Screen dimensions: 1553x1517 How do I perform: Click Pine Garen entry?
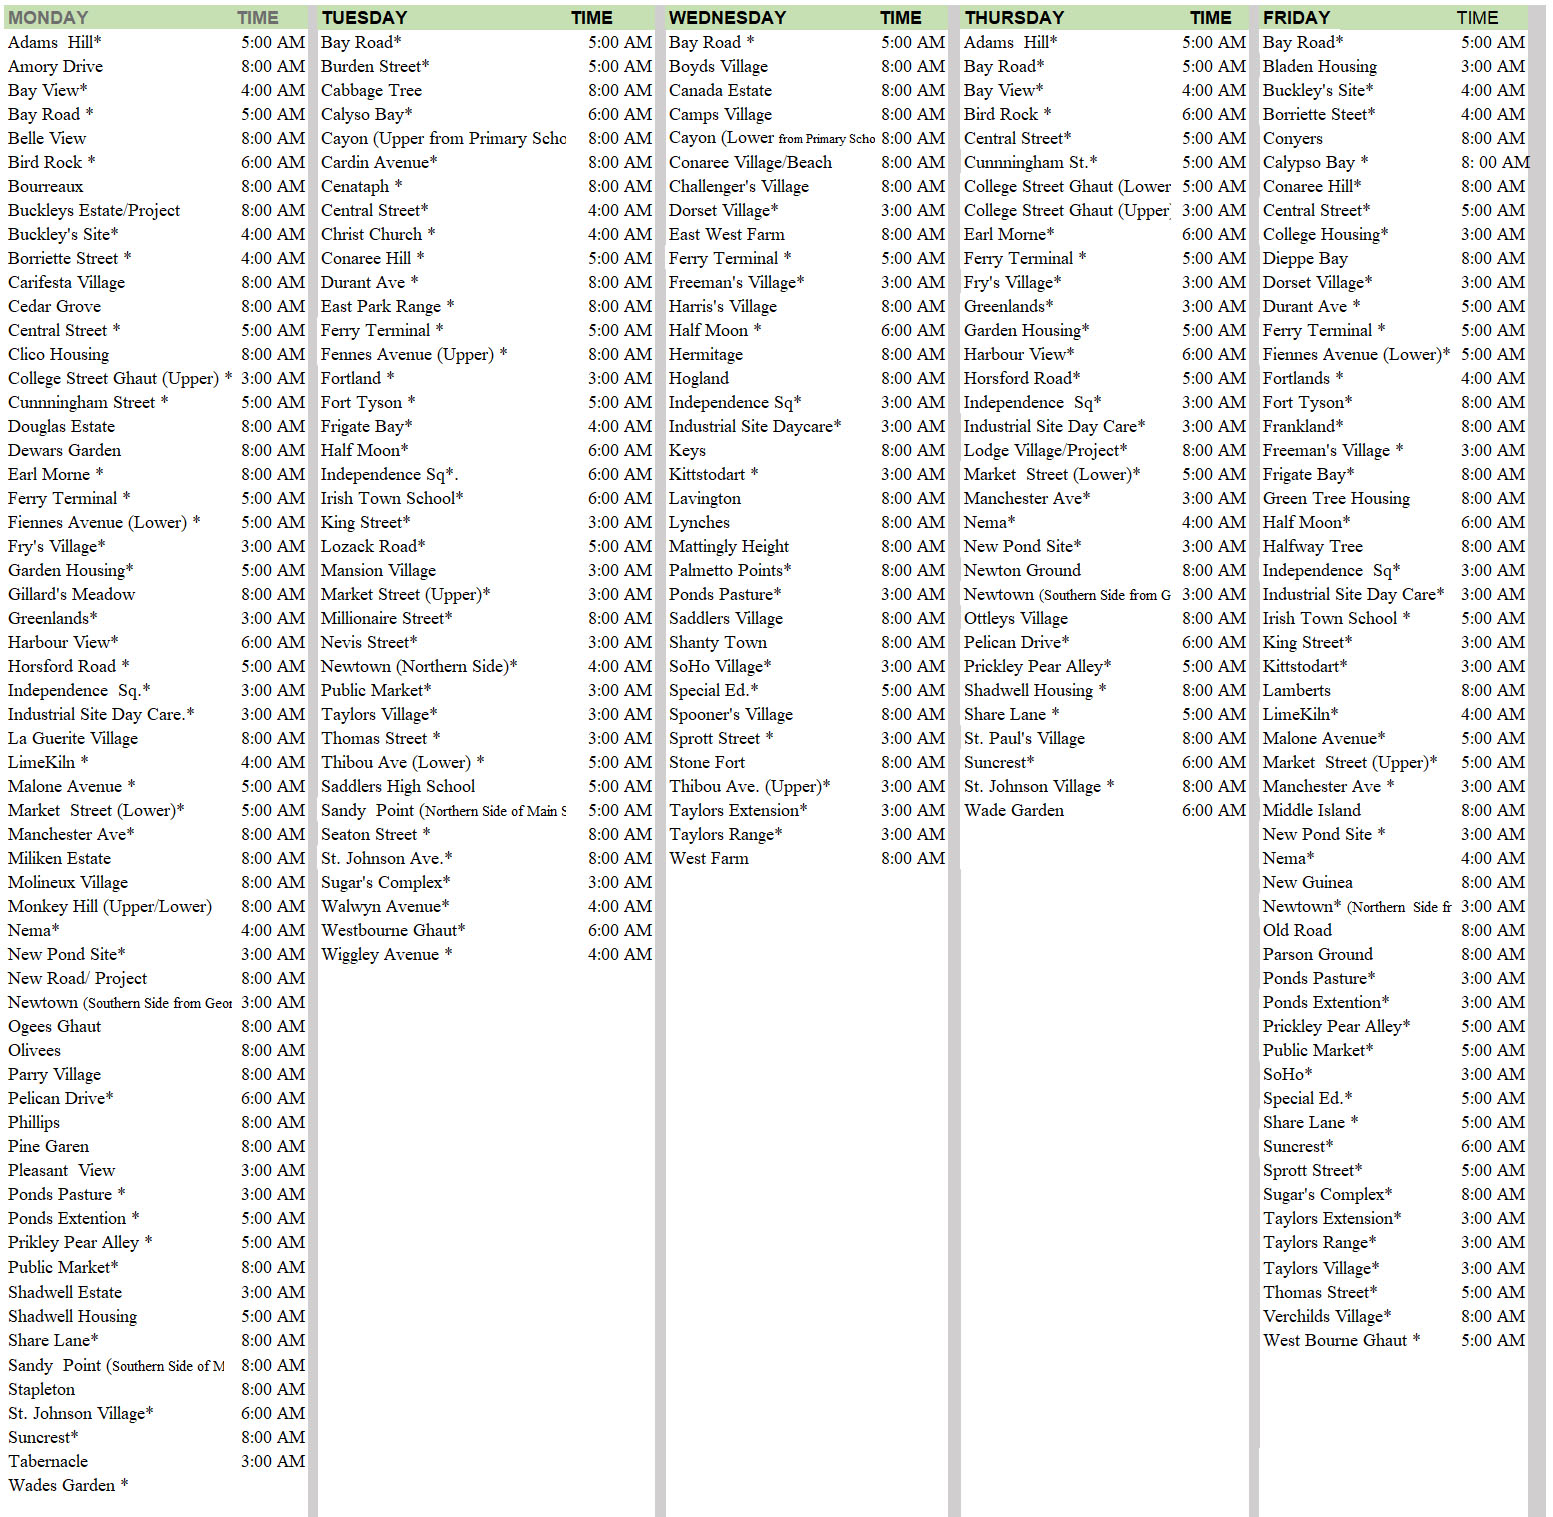click(48, 1146)
